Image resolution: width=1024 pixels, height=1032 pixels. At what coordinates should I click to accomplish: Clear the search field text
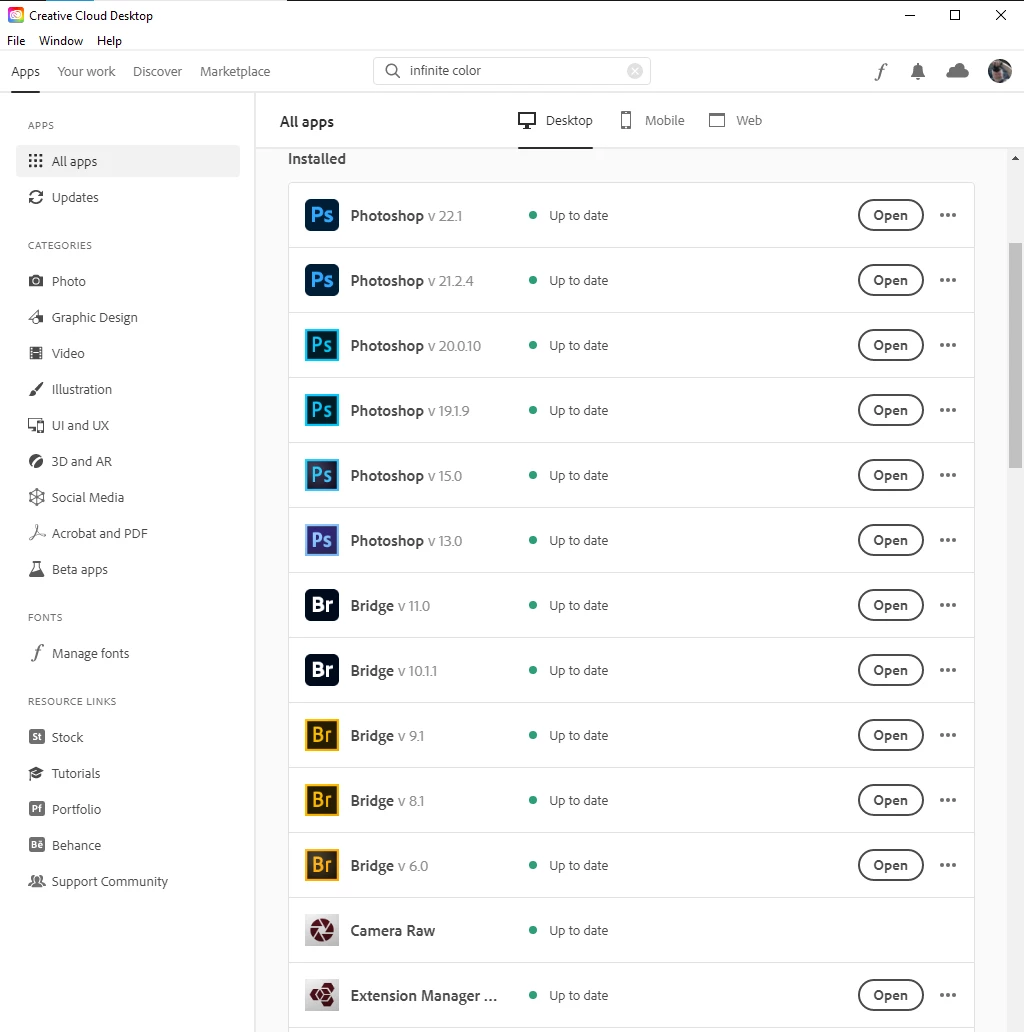click(635, 71)
